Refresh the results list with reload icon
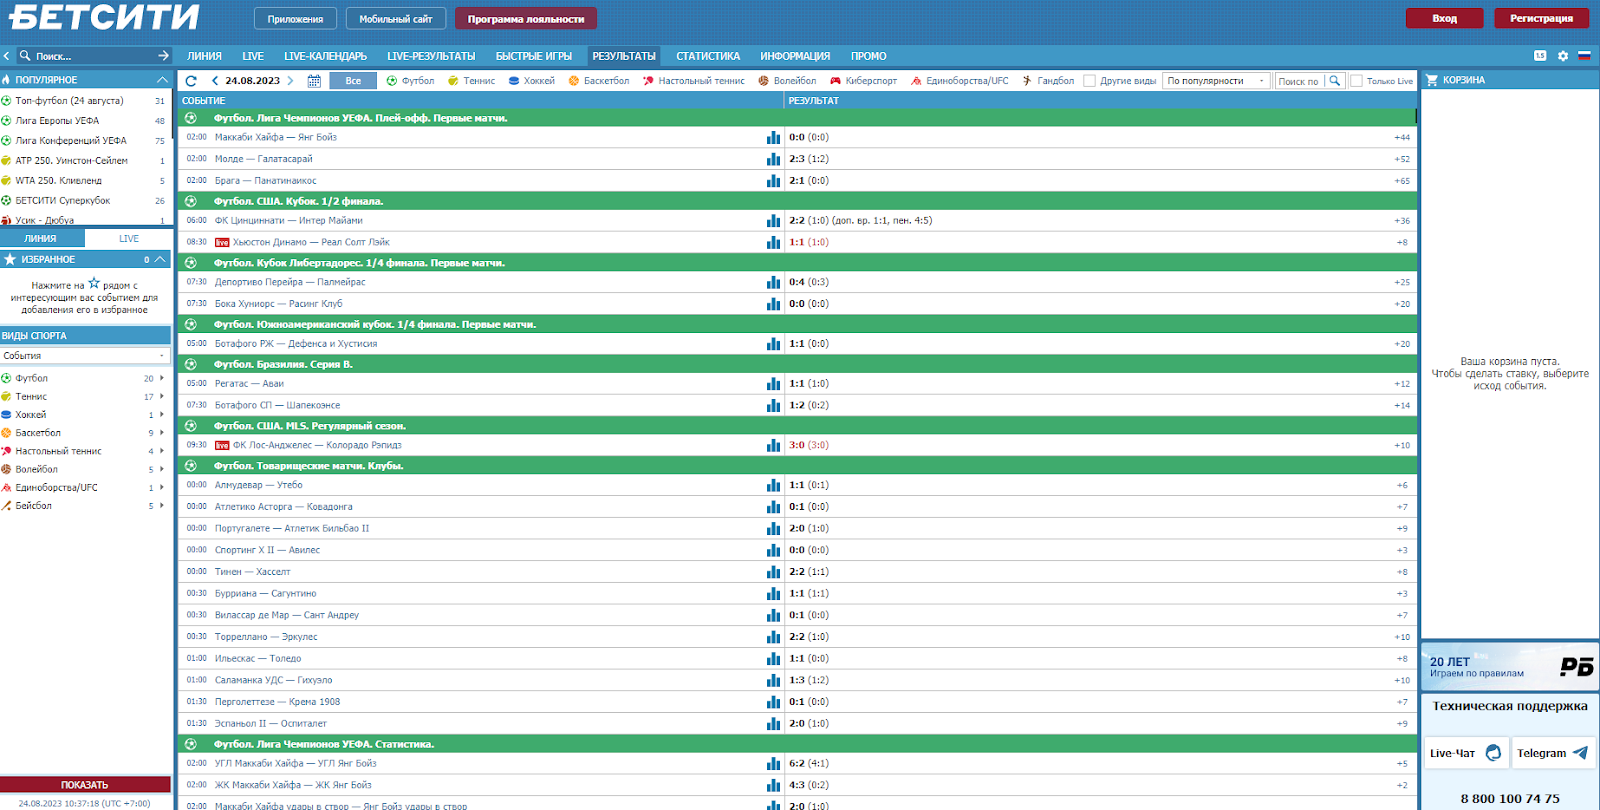 coord(191,81)
